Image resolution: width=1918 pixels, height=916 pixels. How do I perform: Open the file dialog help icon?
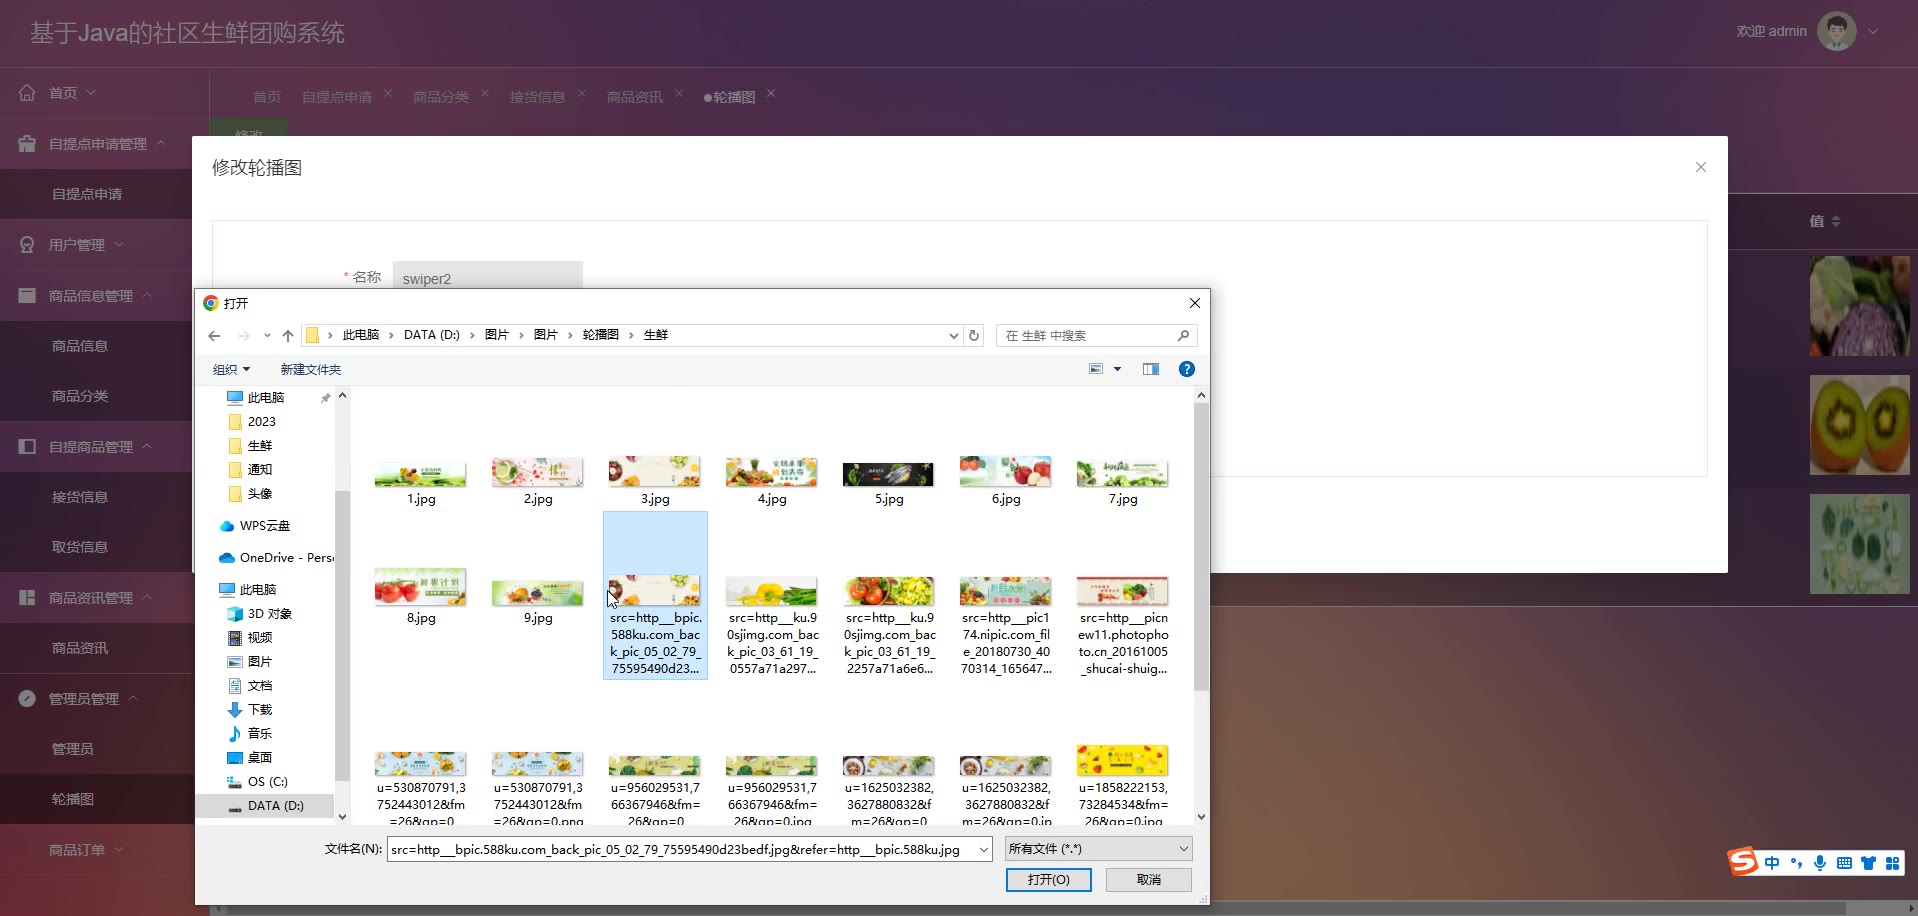point(1187,369)
